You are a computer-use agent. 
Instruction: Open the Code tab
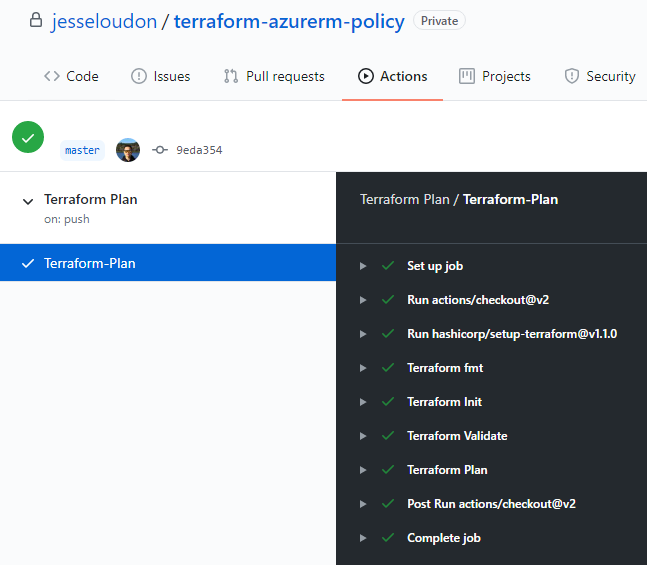[71, 76]
